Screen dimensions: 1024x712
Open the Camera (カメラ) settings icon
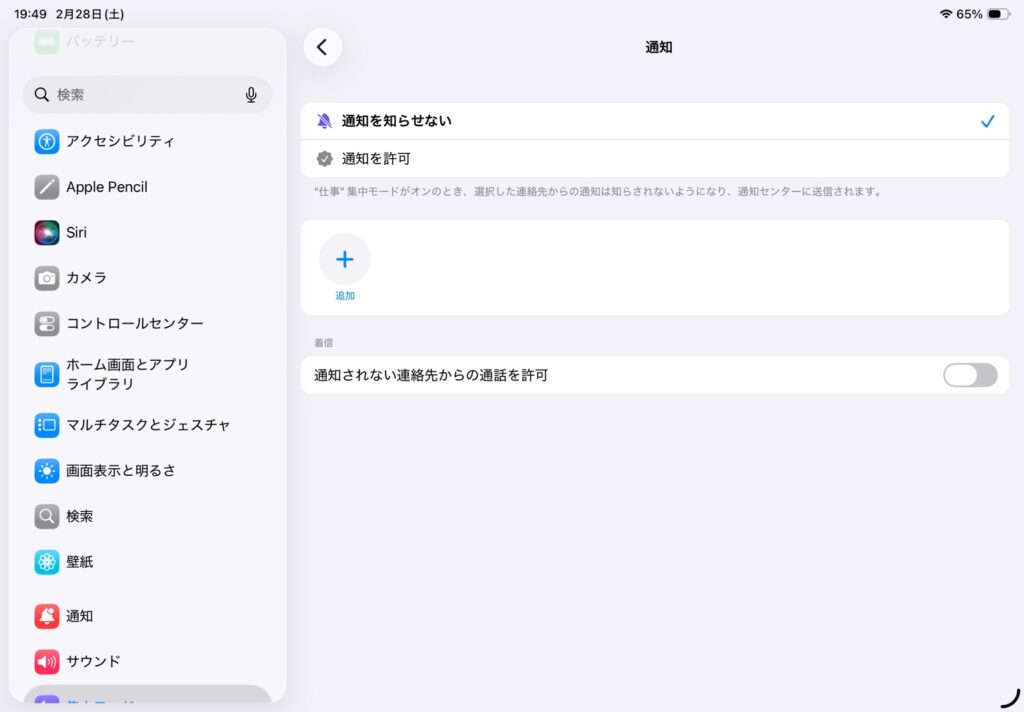[47, 278]
